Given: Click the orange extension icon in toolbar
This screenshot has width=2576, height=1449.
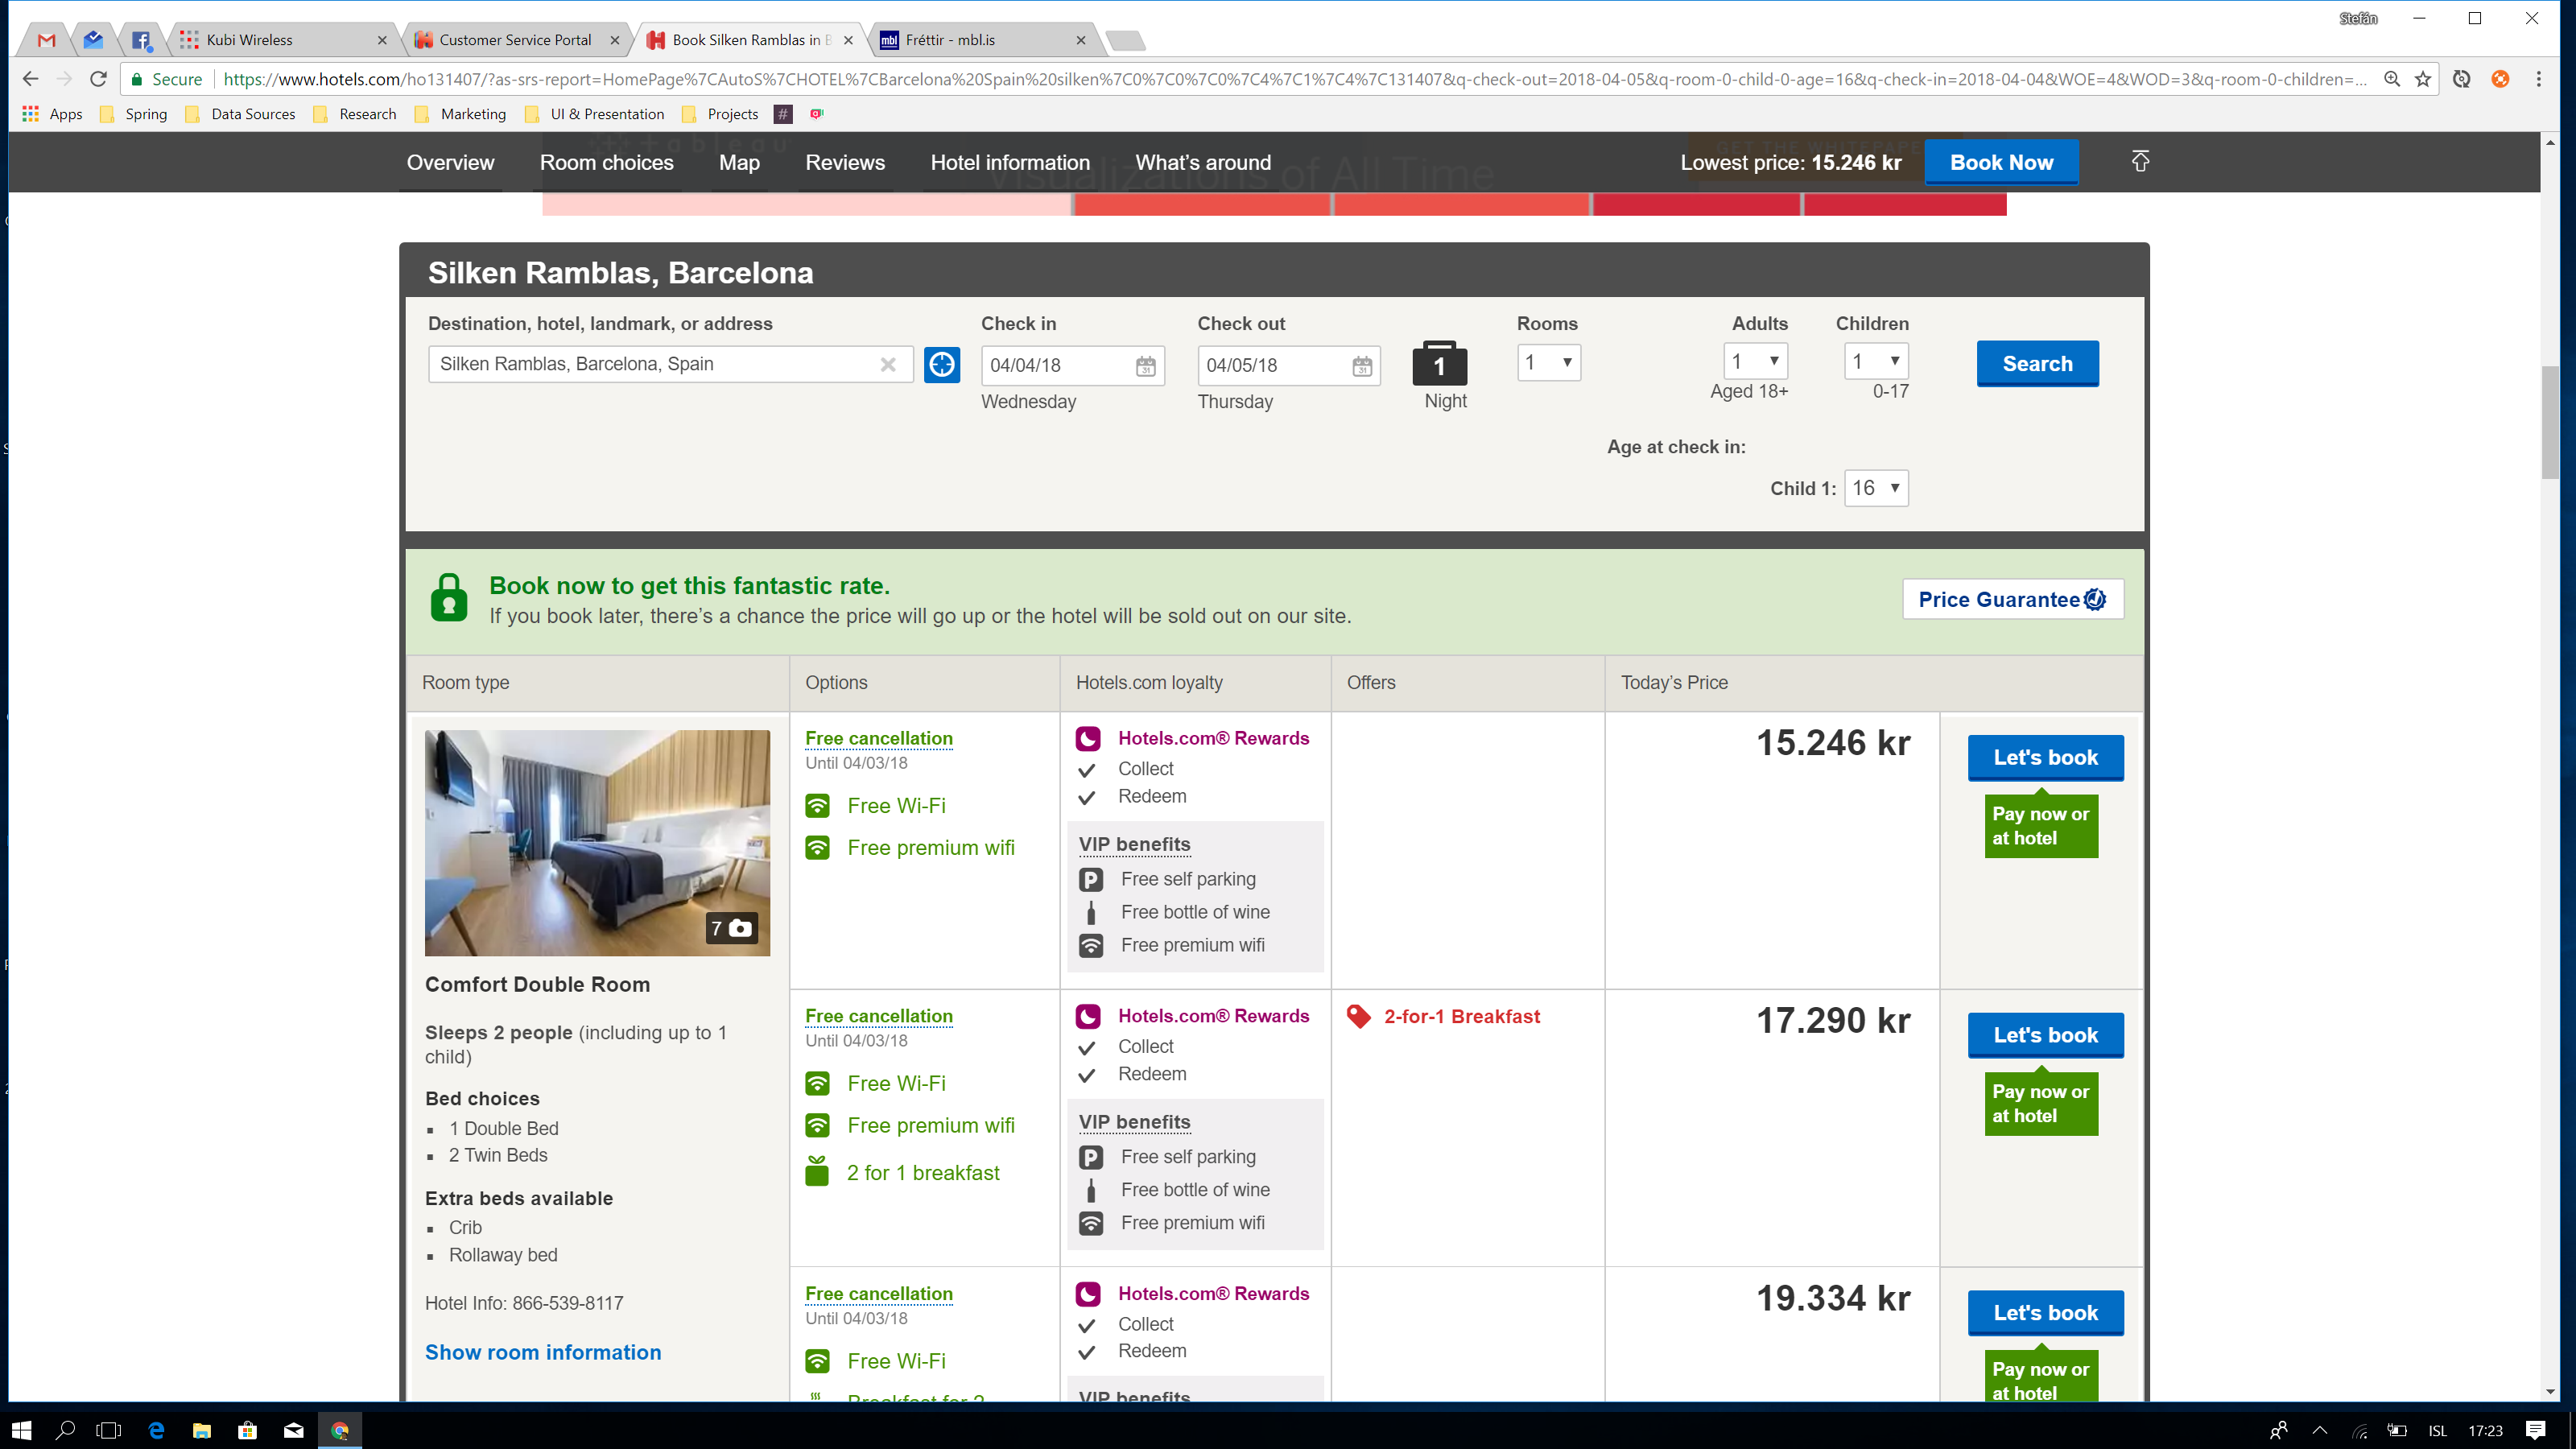Looking at the screenshot, I should point(2500,79).
